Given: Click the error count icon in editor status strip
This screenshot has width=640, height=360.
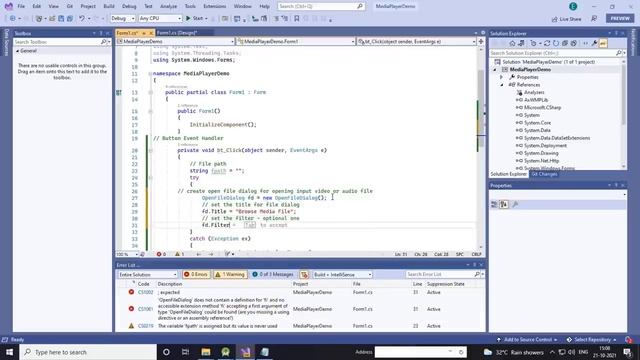Looking at the screenshot, I should coord(159,254).
